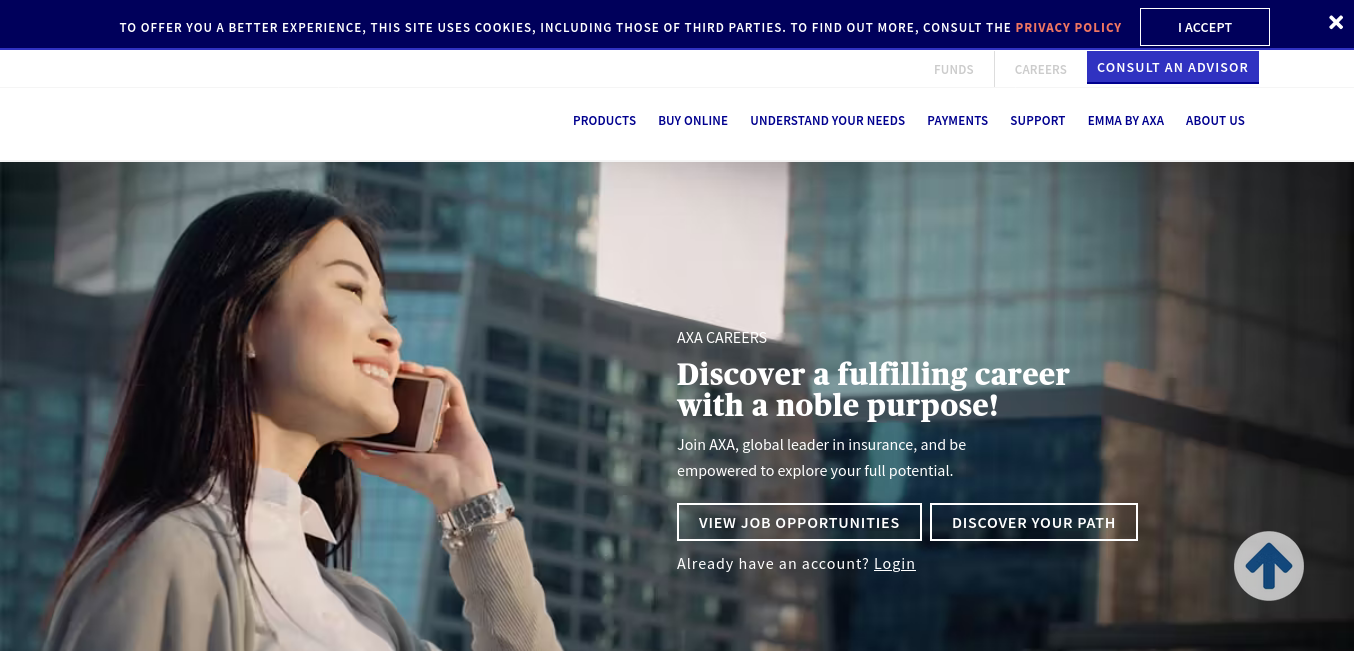
Task: Open the Payments menu item
Action: [x=957, y=120]
